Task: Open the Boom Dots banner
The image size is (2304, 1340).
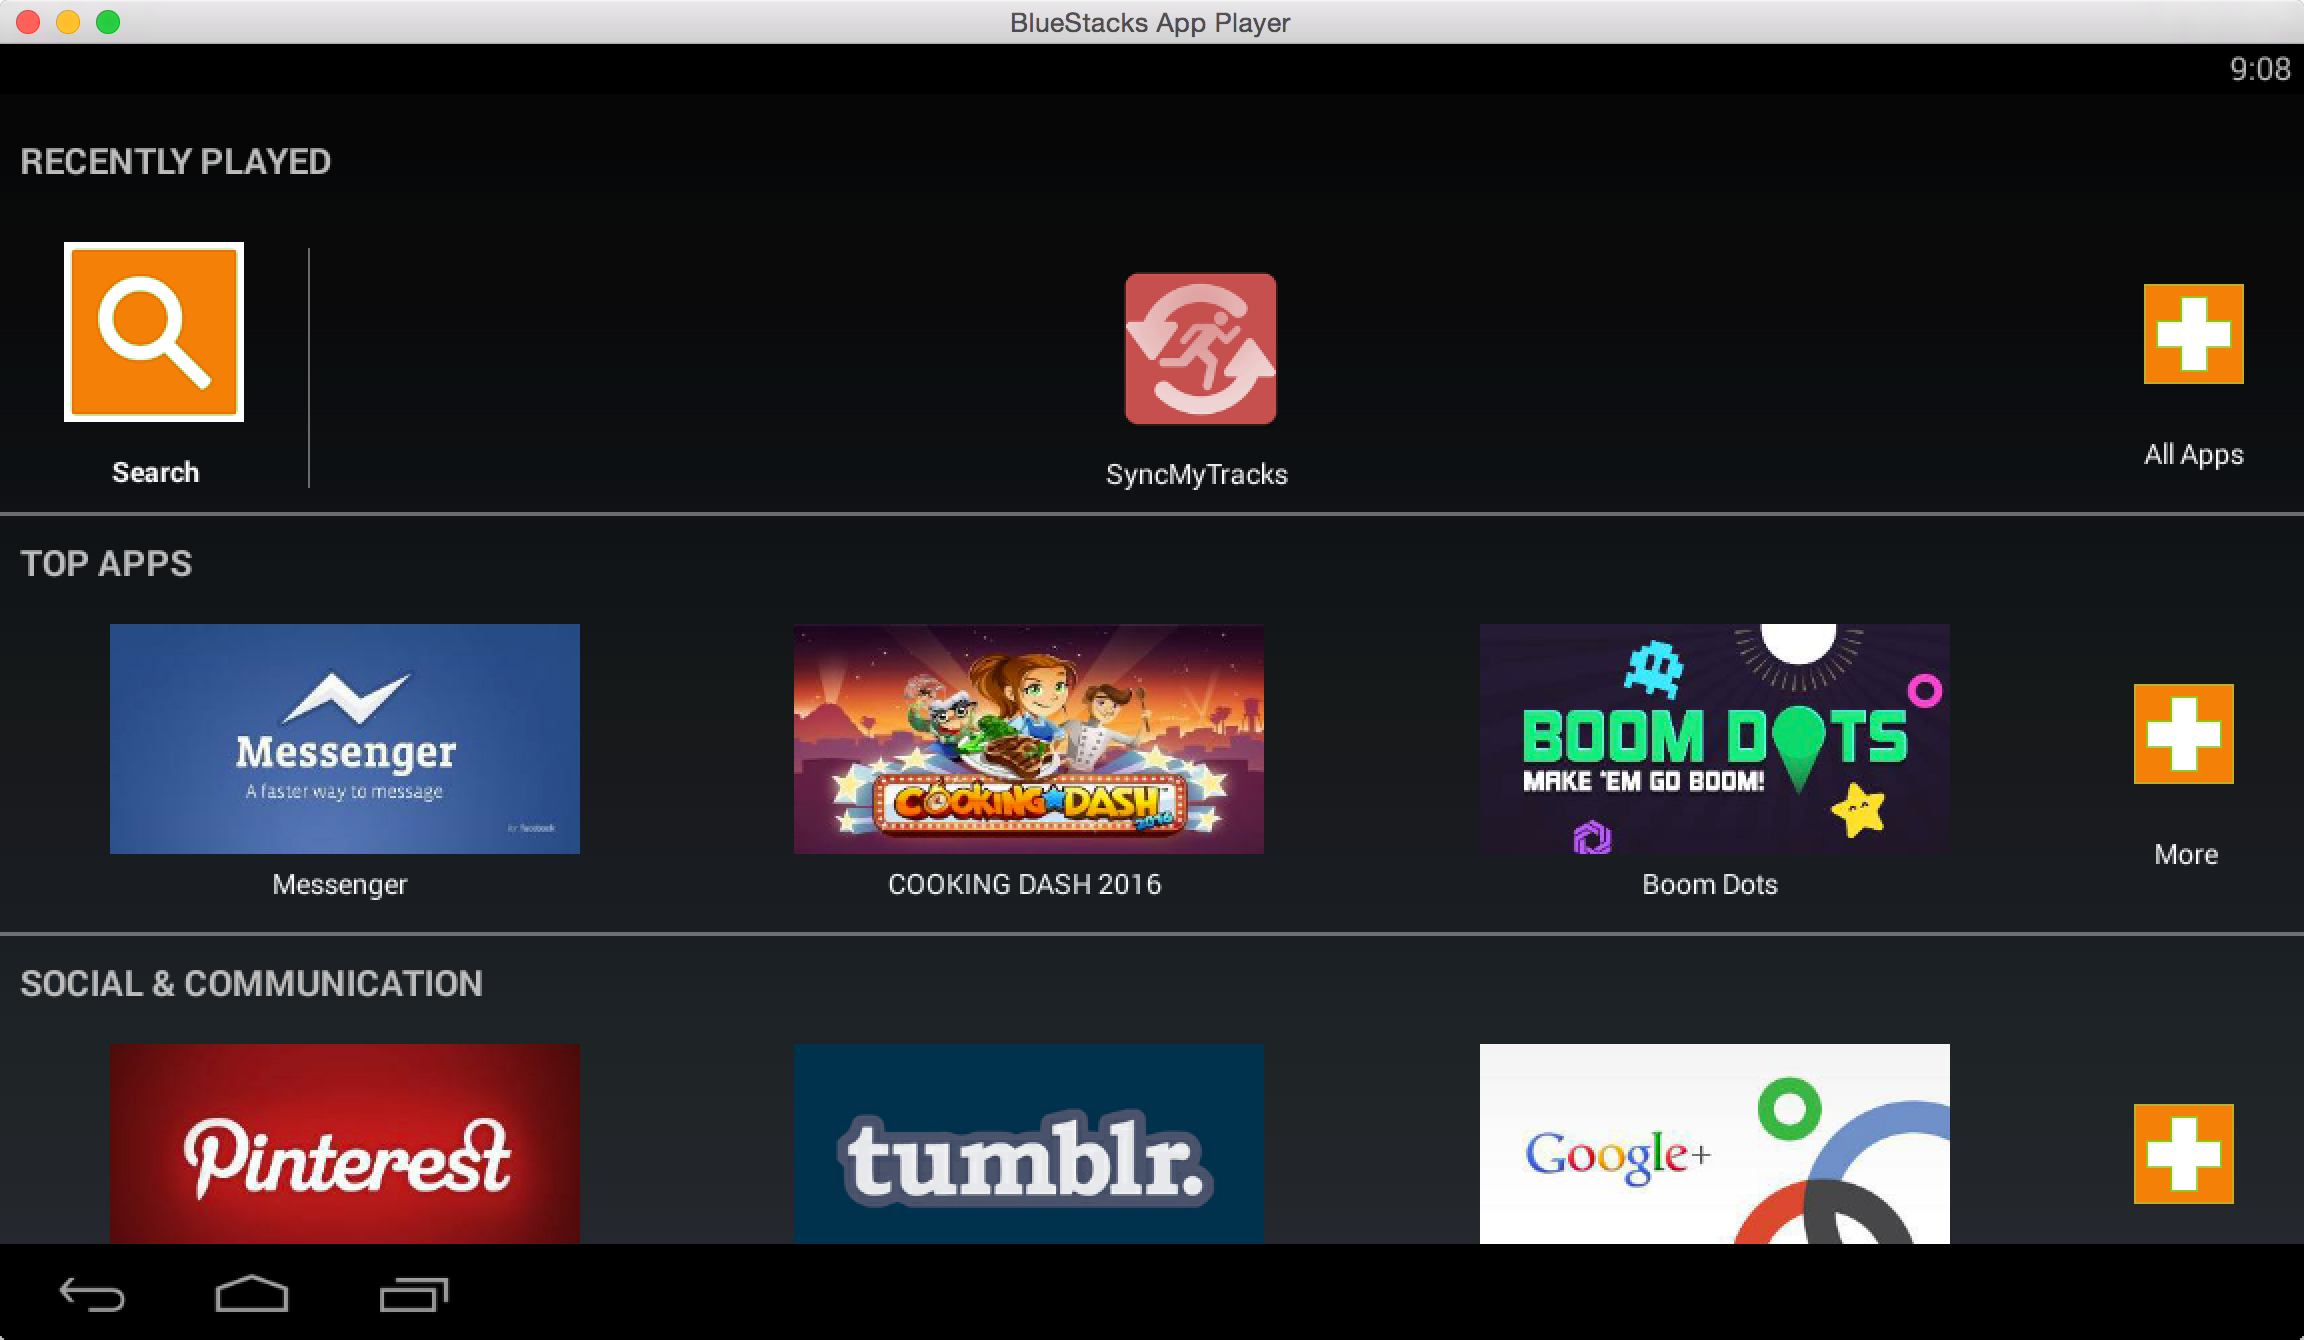Action: (1715, 739)
